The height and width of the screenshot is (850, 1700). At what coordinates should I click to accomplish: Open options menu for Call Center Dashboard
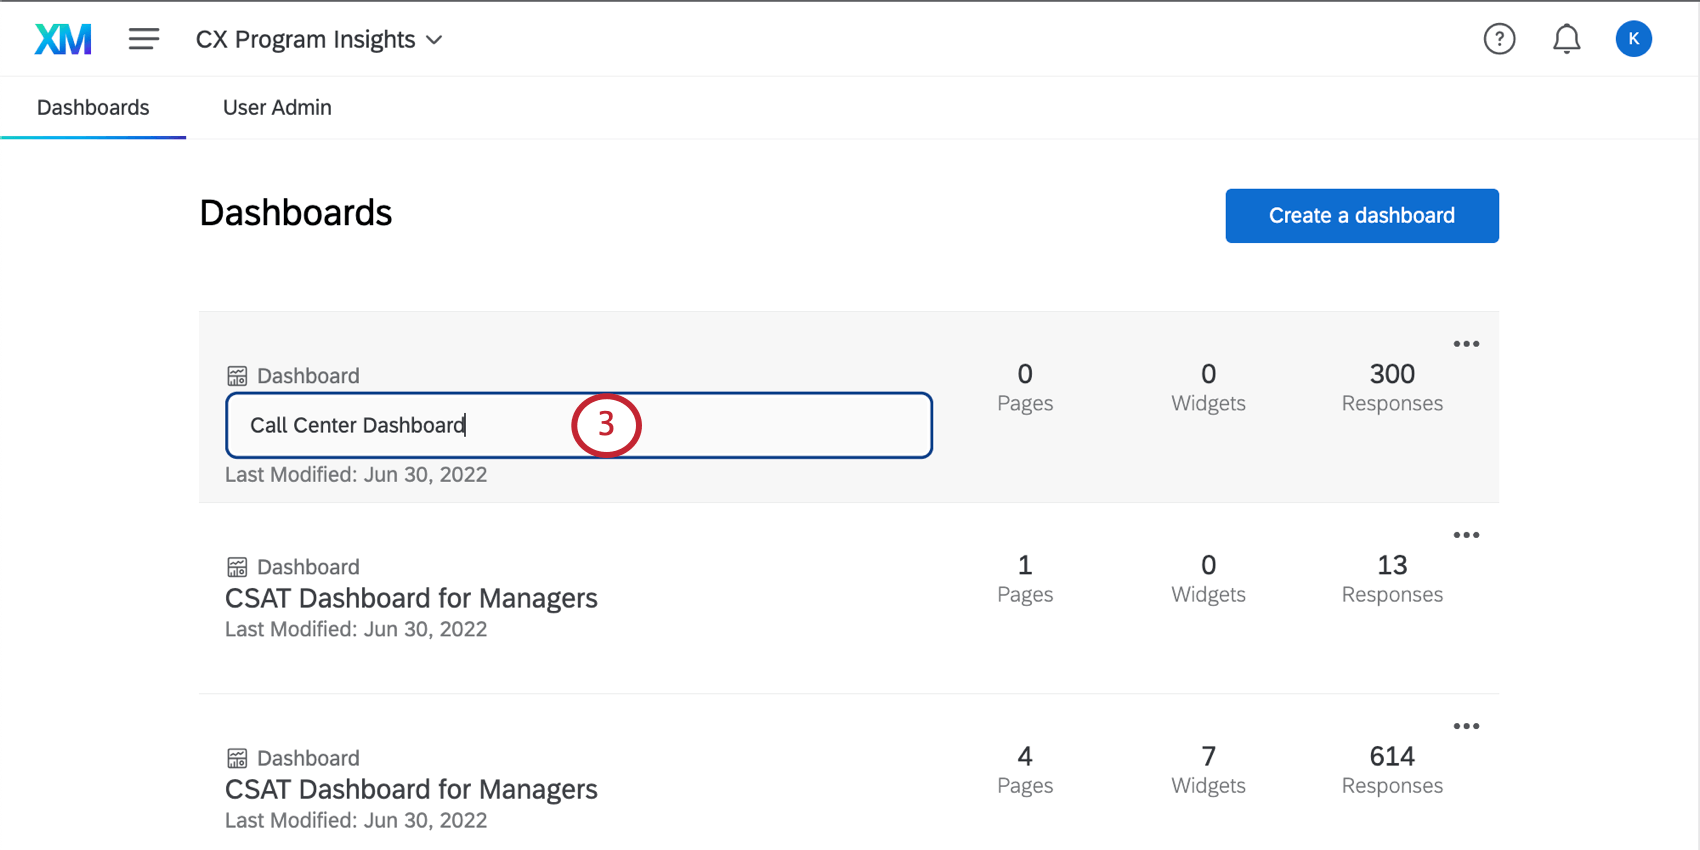pyautogui.click(x=1466, y=344)
